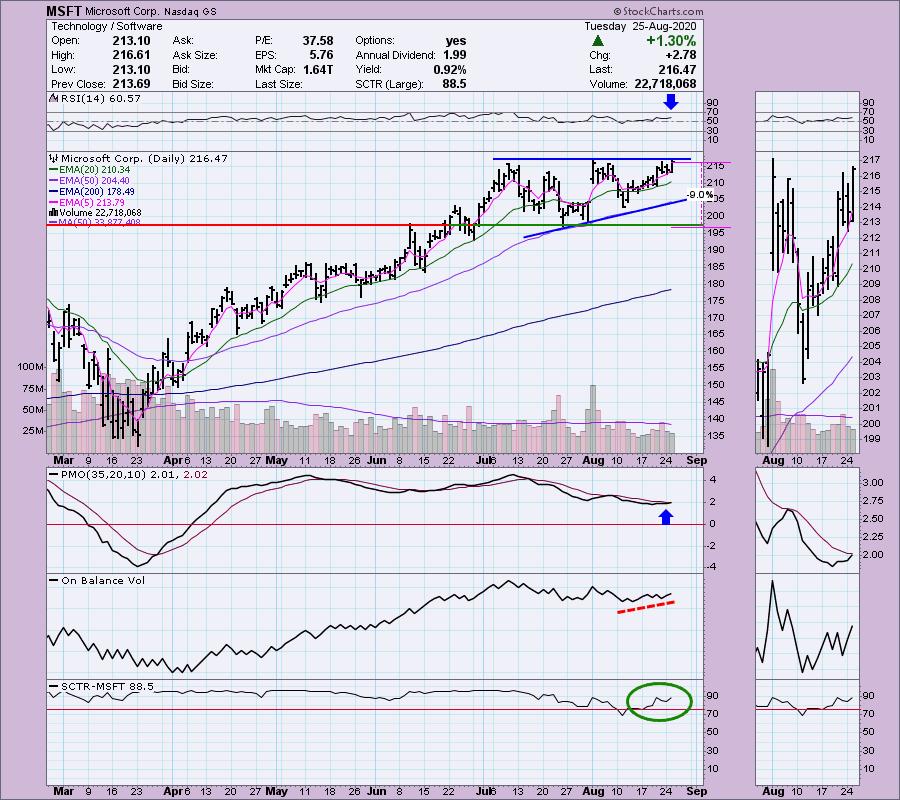
Task: Click the green line swatch beside EMA(20)
Action: 54,170
